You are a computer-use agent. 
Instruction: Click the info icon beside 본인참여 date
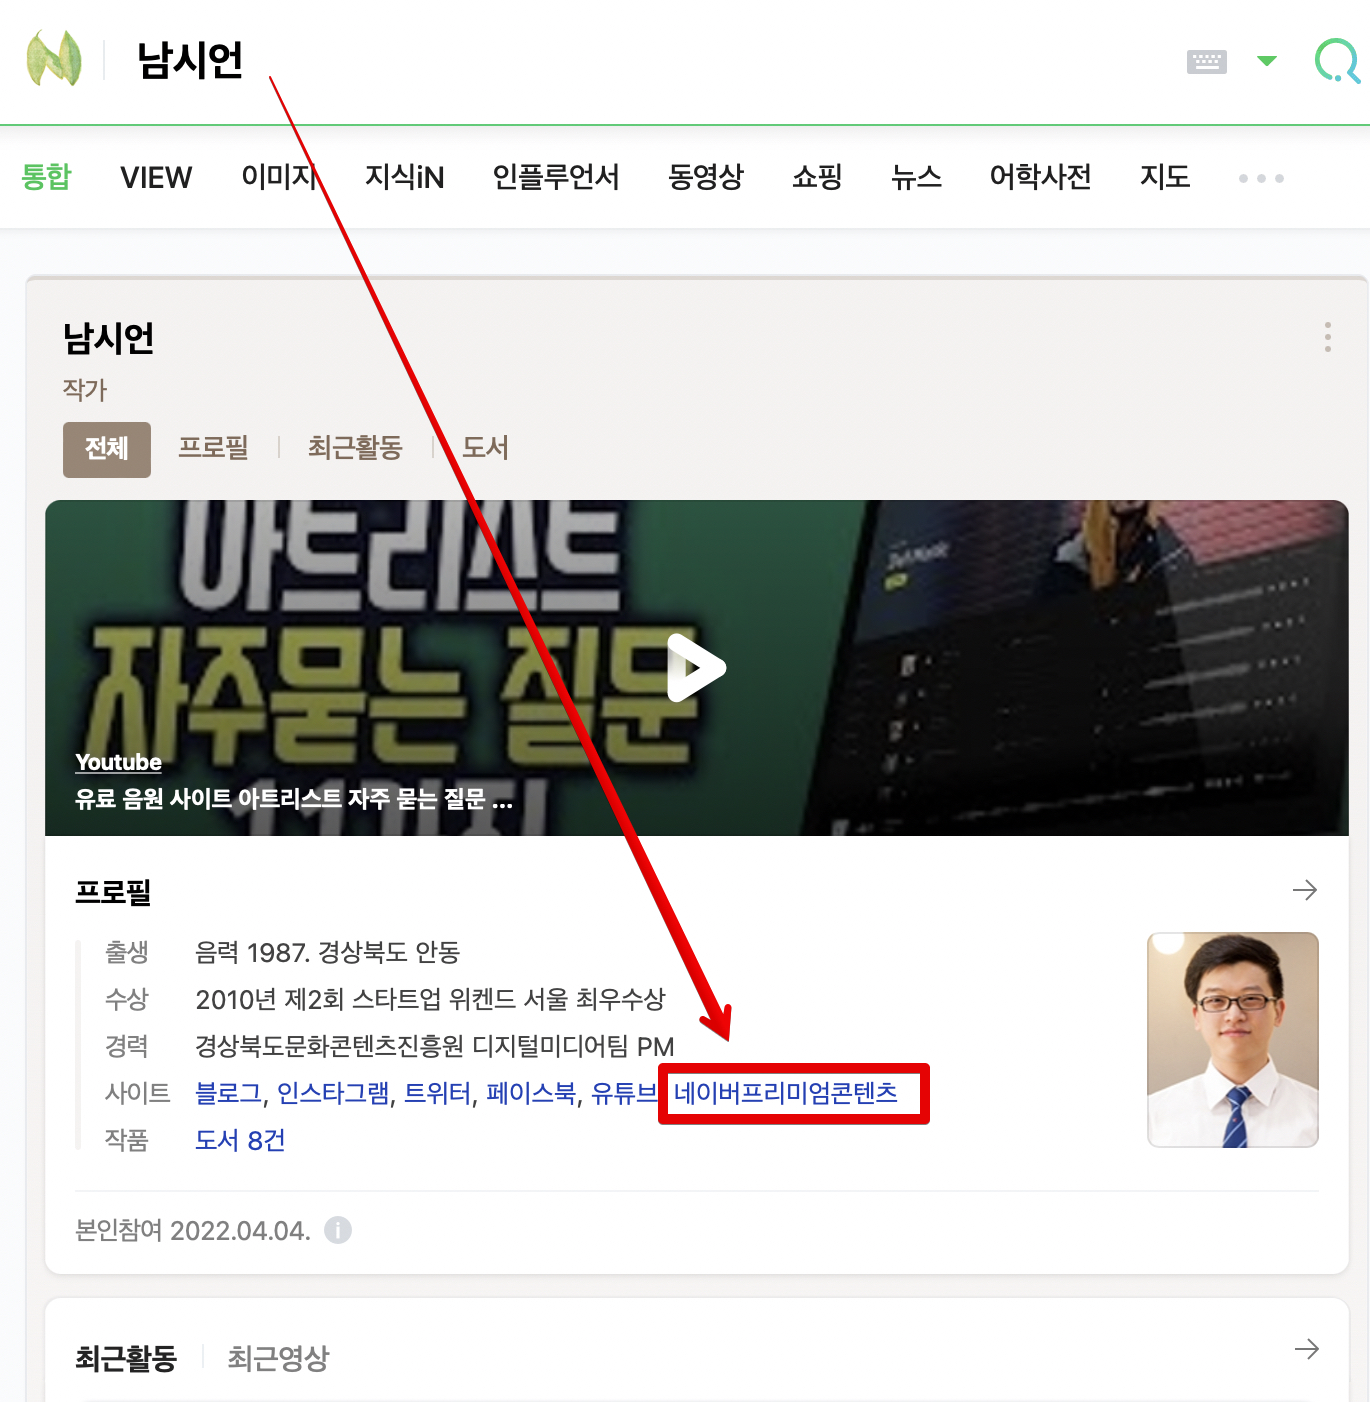pos(338,1230)
